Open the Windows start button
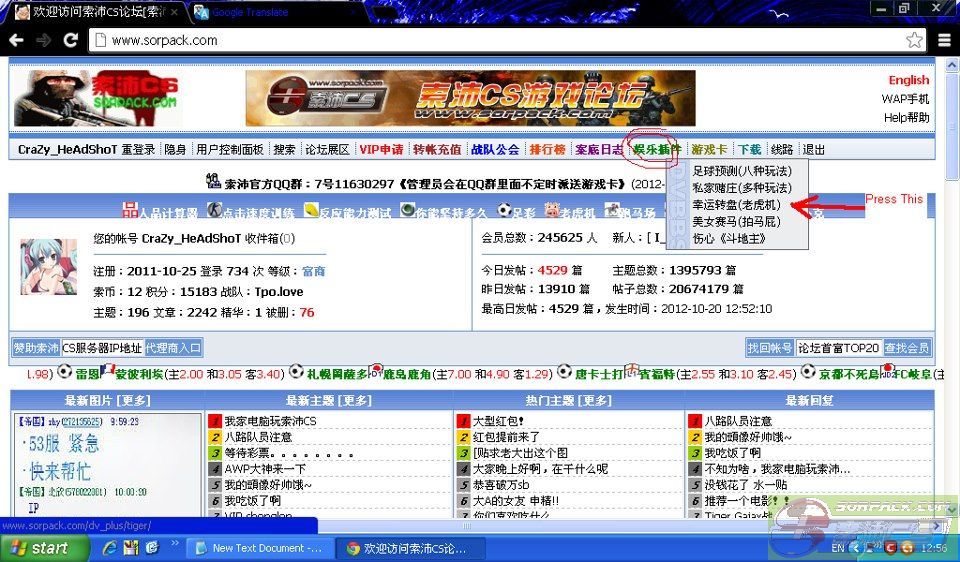The height and width of the screenshot is (562, 960). point(45,548)
